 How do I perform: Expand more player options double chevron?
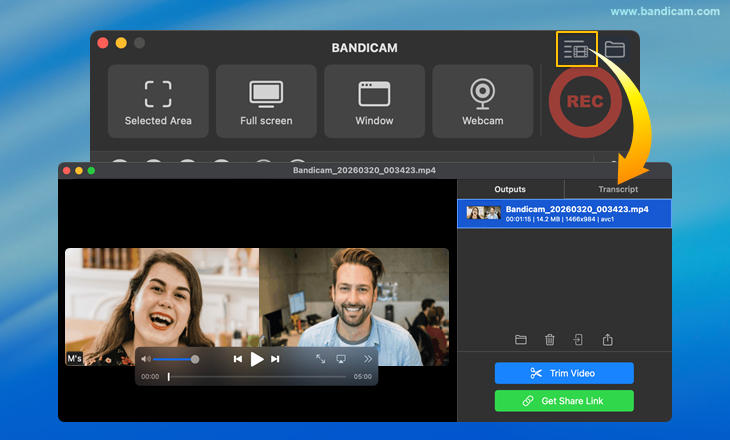pyautogui.click(x=368, y=359)
